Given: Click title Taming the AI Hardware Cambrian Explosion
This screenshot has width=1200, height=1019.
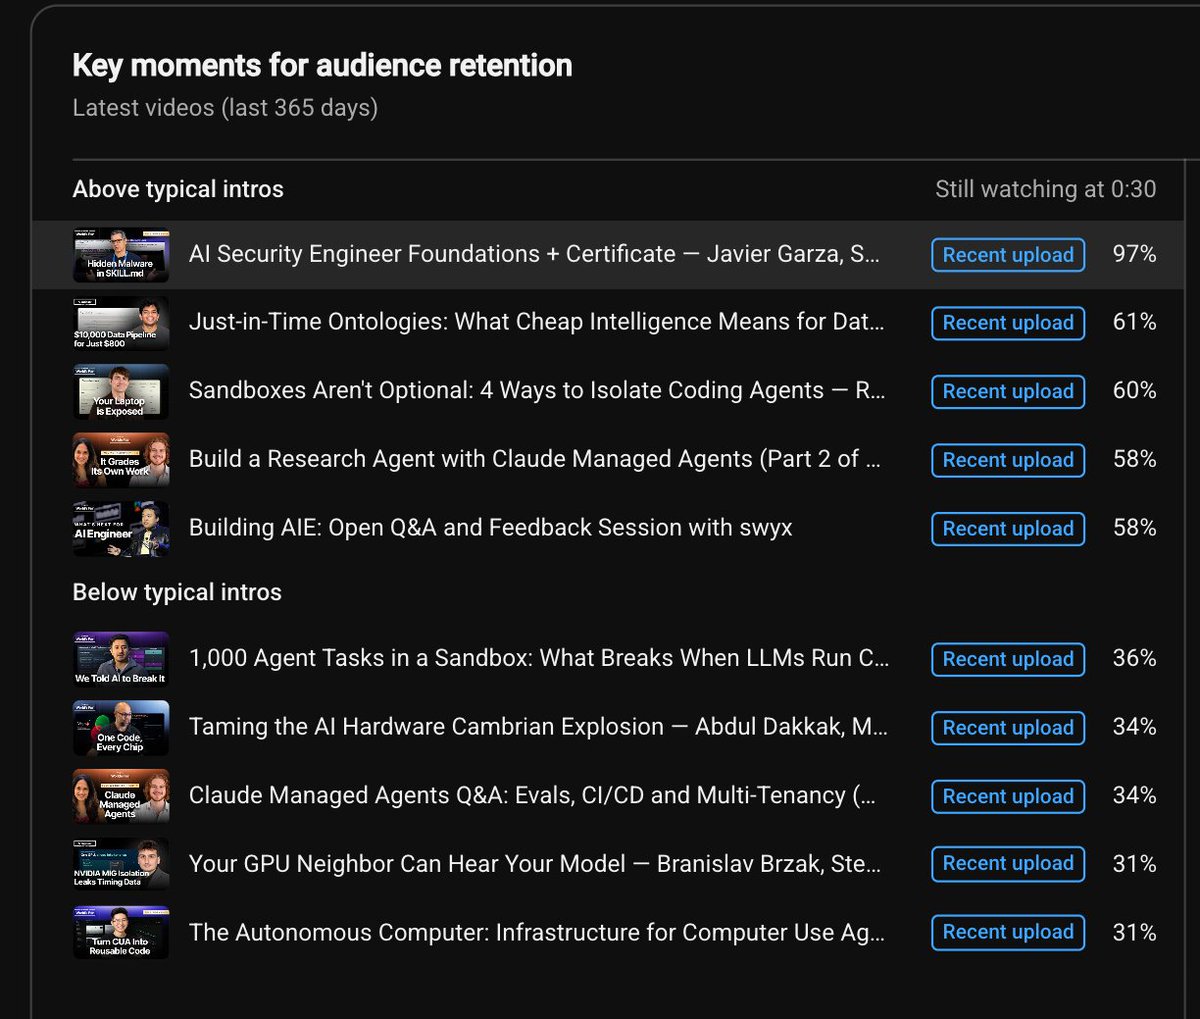Looking at the screenshot, I should [x=538, y=726].
